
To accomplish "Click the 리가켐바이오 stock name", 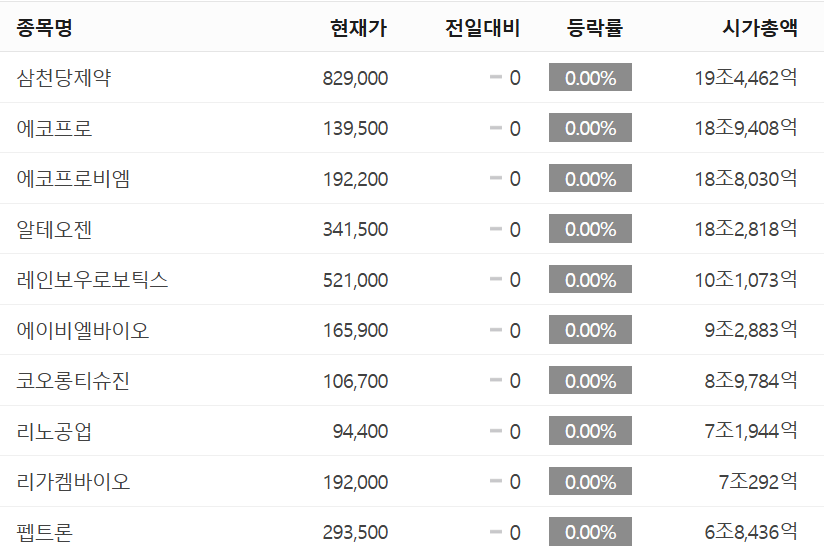I will coord(73,482).
